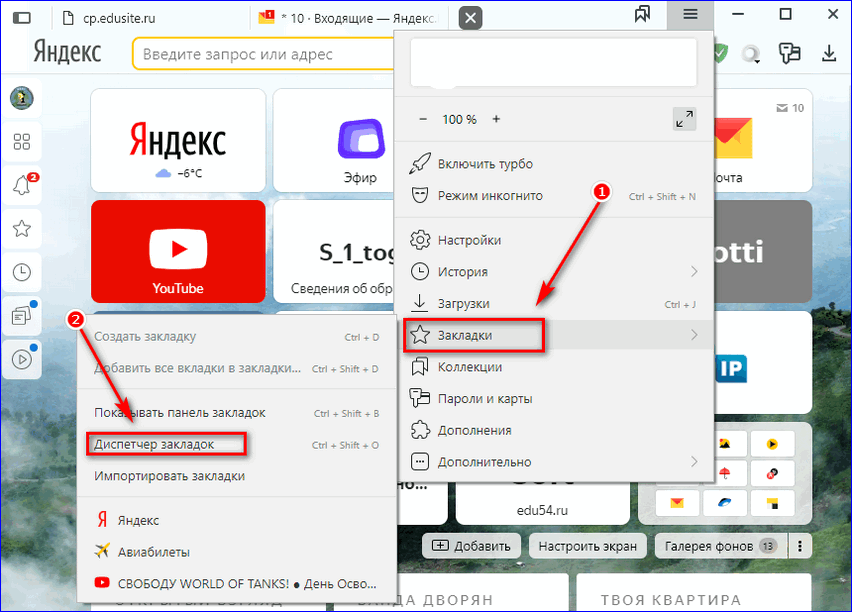Open the services grid icon in sidebar
The width and height of the screenshot is (852, 612).
point(21,142)
